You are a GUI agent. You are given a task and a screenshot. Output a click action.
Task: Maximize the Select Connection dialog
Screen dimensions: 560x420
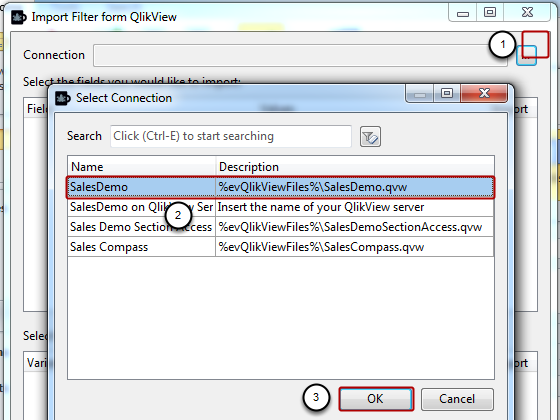point(447,94)
